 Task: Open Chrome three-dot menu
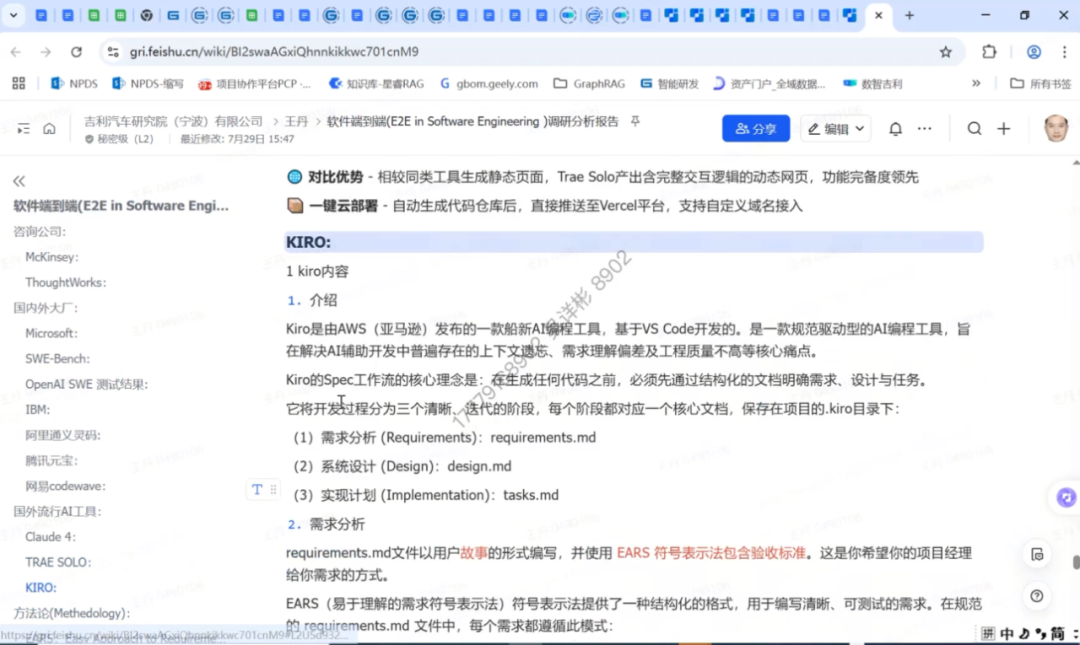[1064, 52]
